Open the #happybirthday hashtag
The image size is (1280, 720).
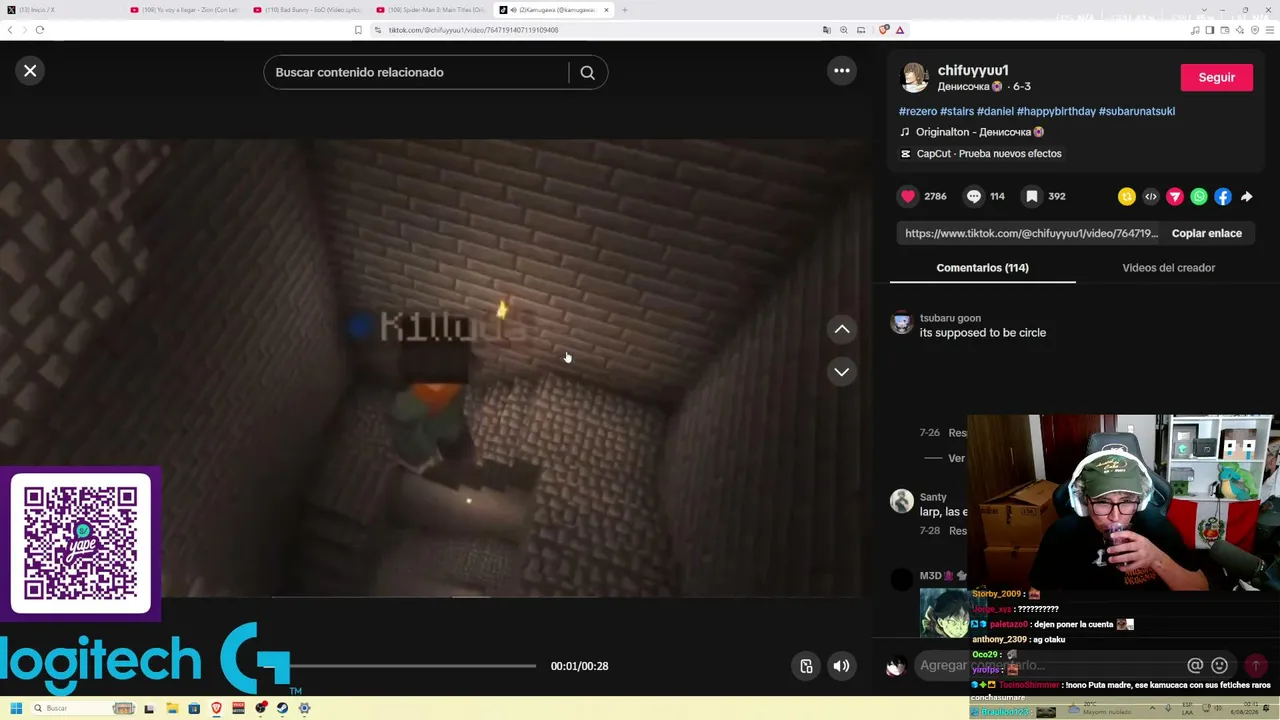1056,111
